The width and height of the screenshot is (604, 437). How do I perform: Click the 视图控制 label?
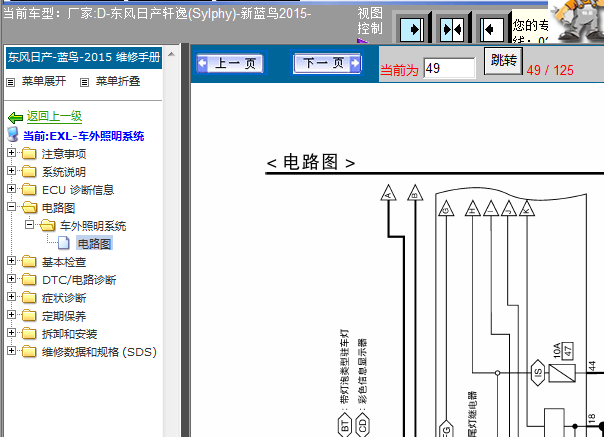pyautogui.click(x=370, y=21)
